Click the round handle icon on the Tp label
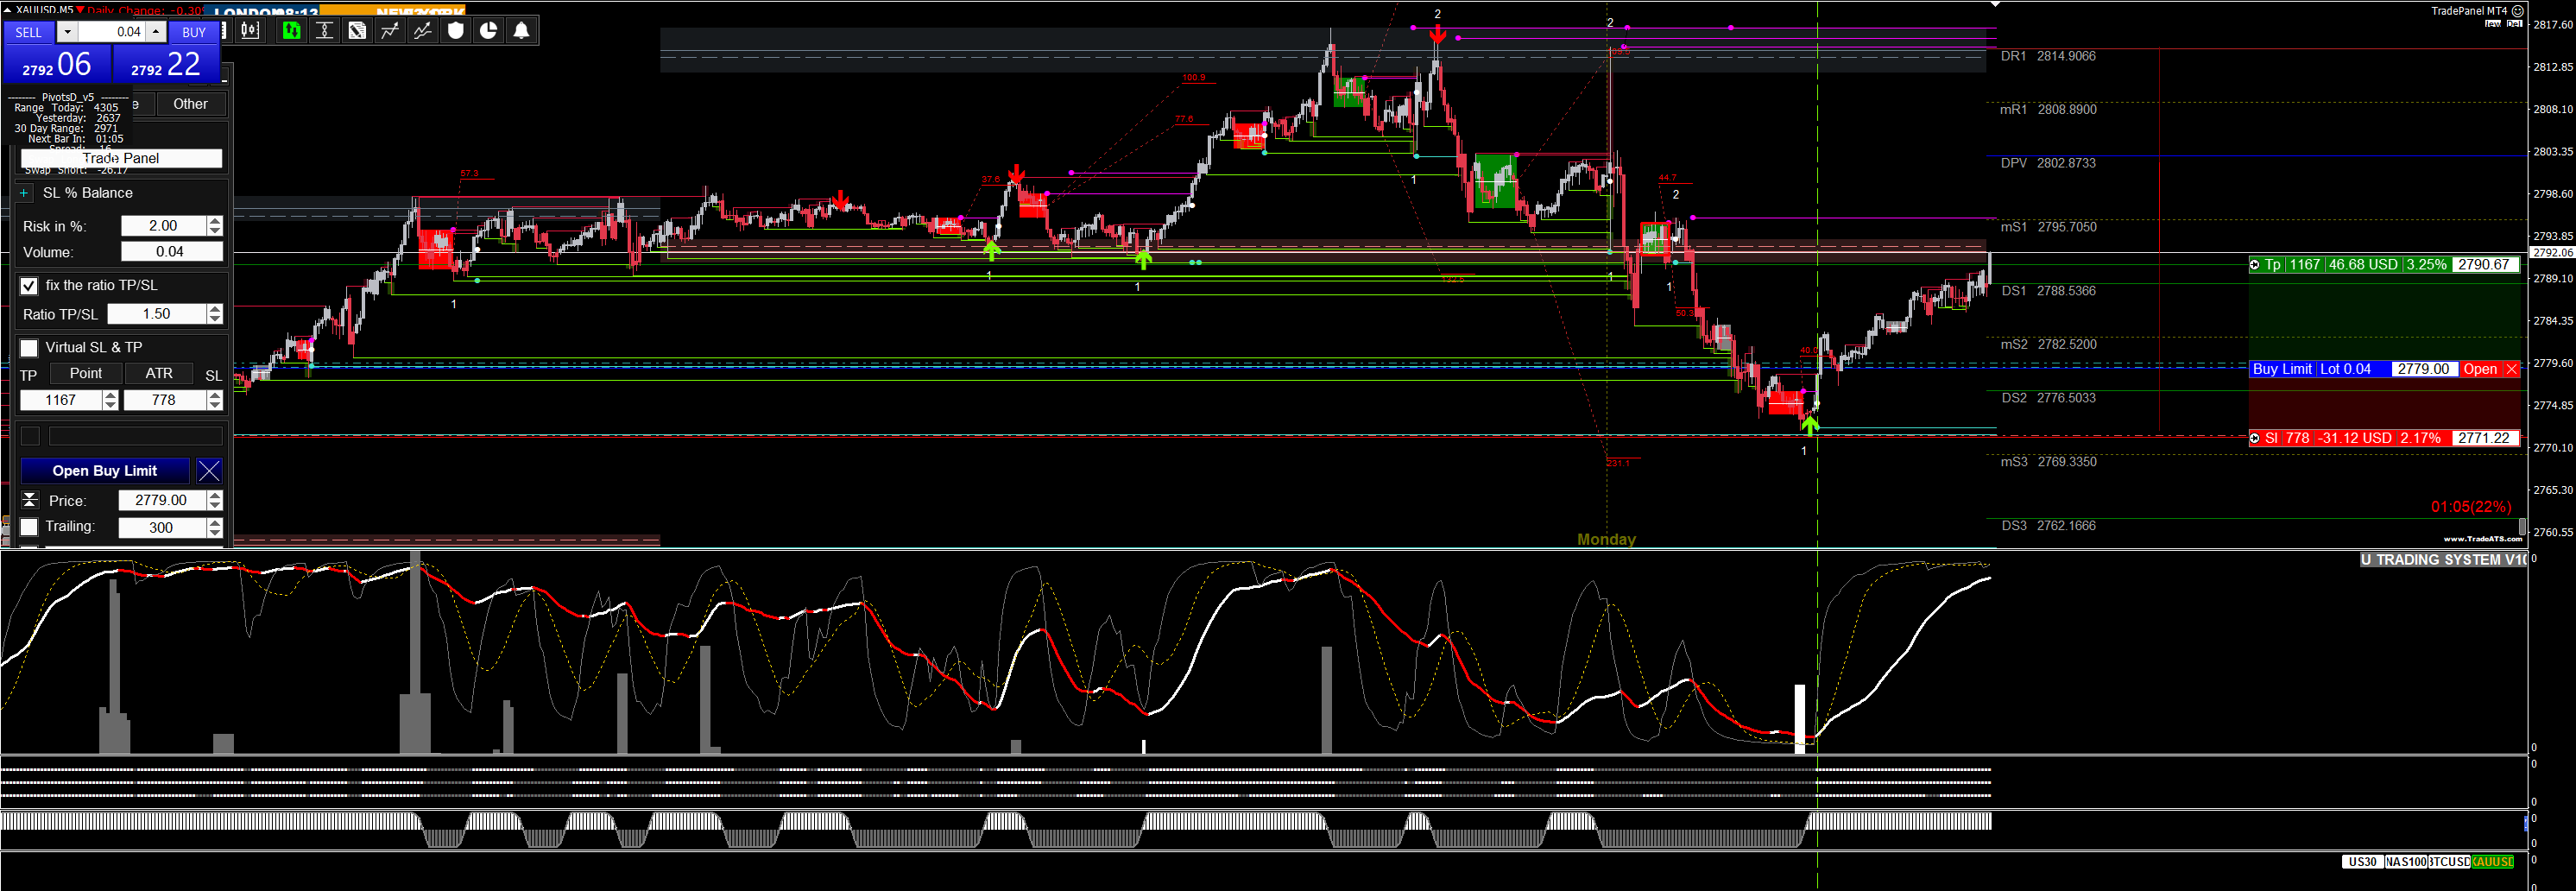This screenshot has width=2576, height=891. tap(2255, 265)
